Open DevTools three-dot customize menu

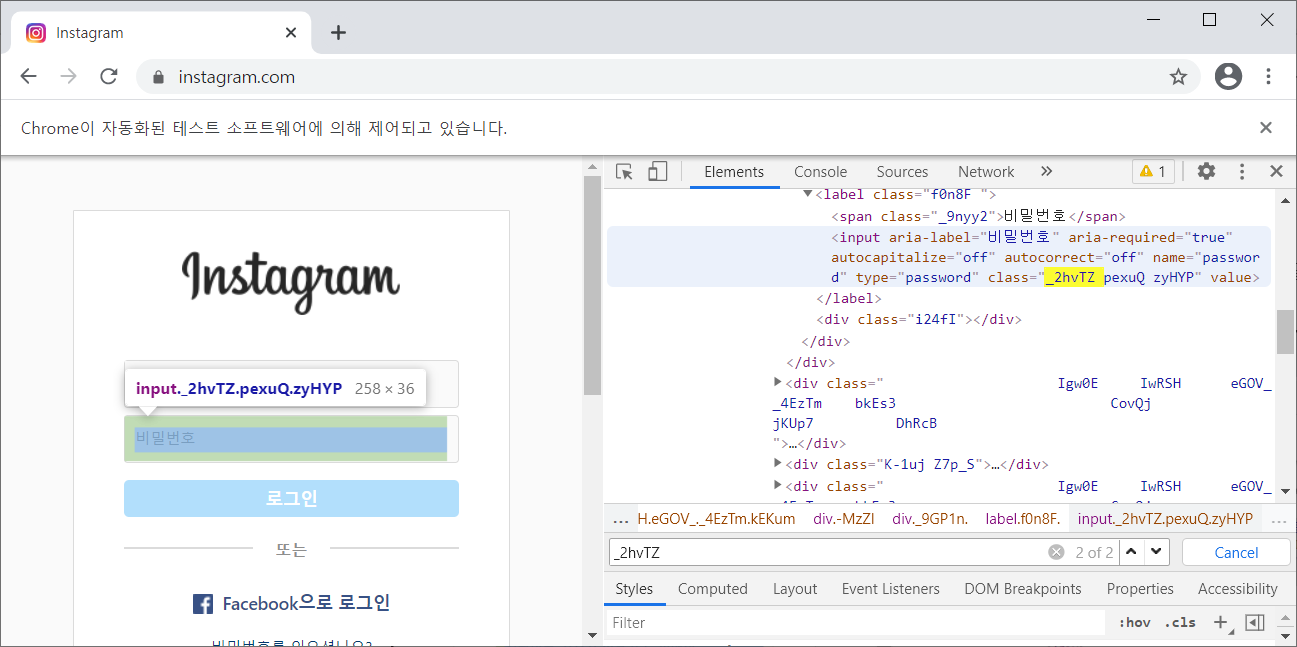tap(1242, 171)
